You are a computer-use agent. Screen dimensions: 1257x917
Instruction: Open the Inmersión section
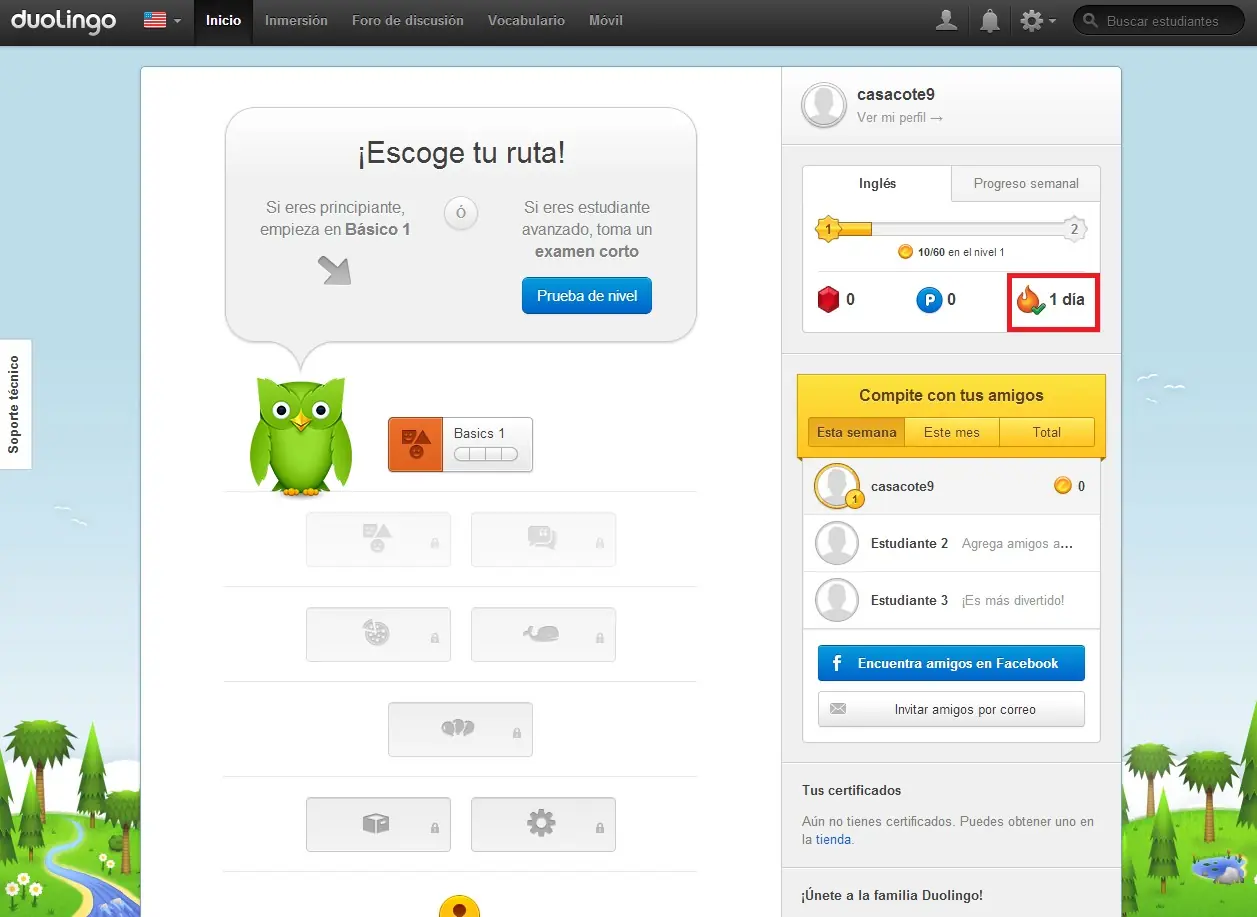pyautogui.click(x=296, y=21)
